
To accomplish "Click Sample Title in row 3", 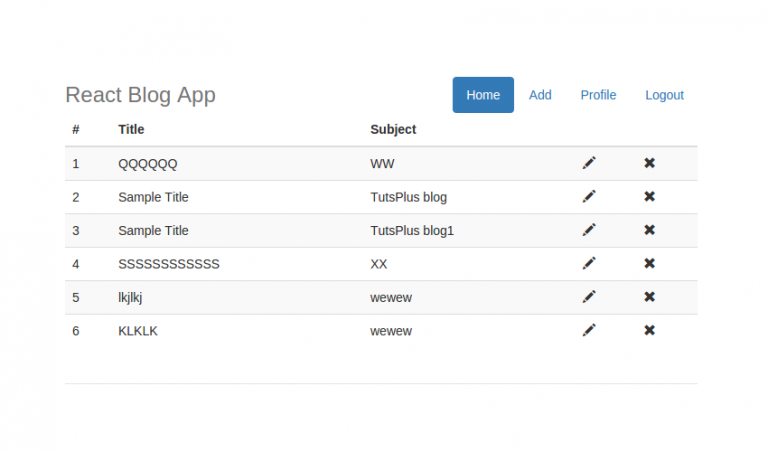I will pyautogui.click(x=153, y=230).
